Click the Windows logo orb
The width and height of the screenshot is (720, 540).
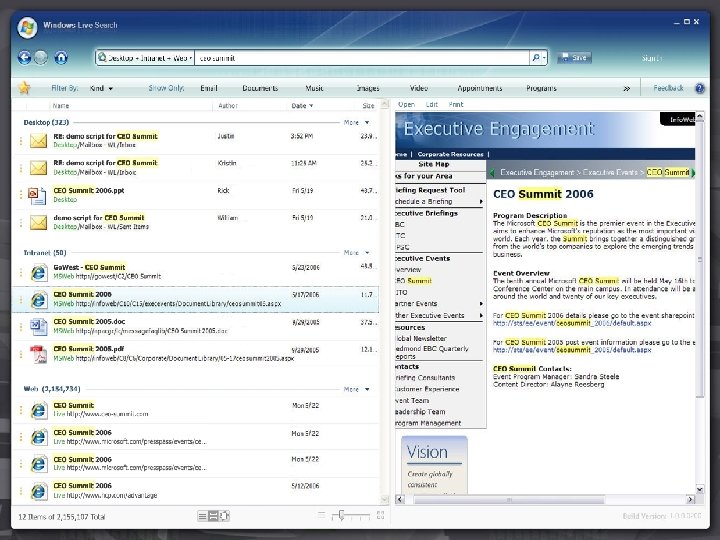click(x=27, y=27)
